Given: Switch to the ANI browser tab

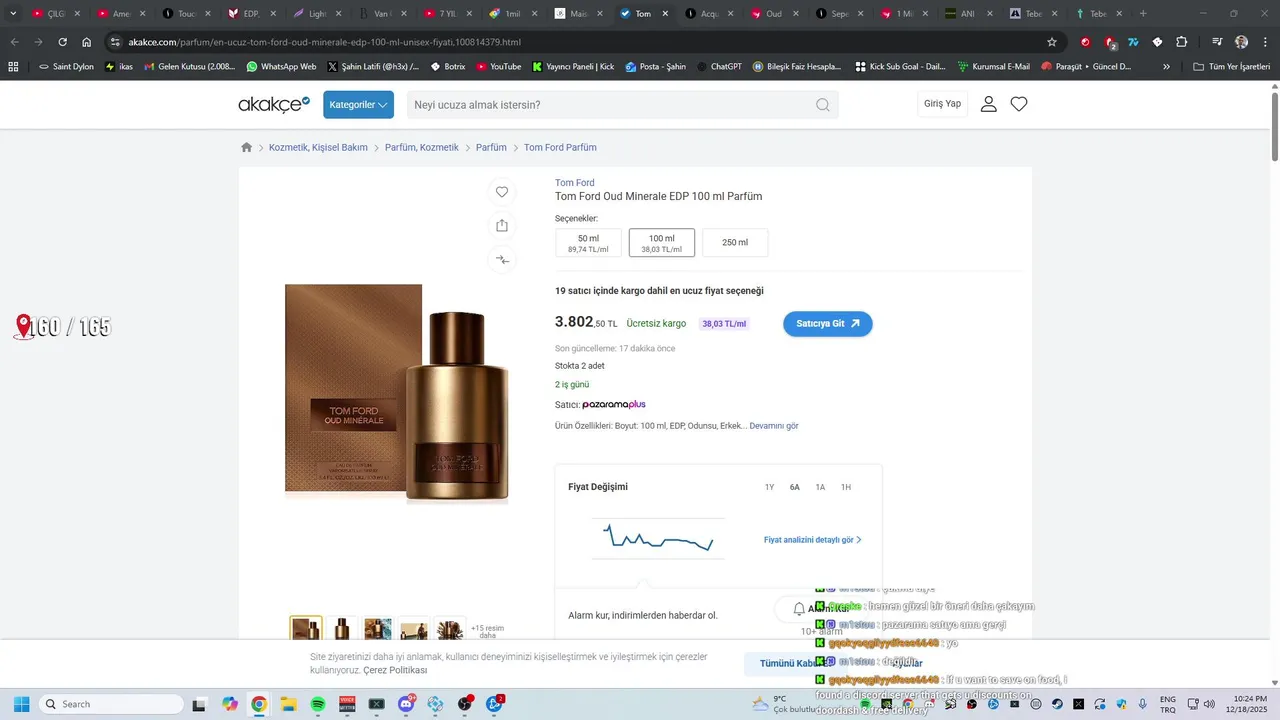Looking at the screenshot, I should [965, 14].
